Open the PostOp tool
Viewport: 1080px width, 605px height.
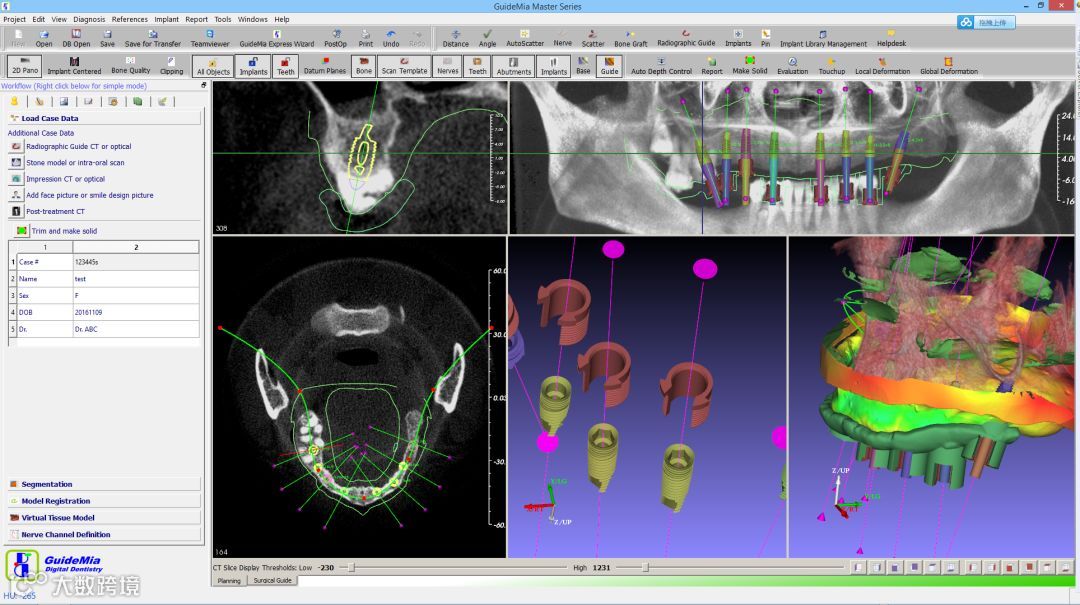(x=335, y=39)
